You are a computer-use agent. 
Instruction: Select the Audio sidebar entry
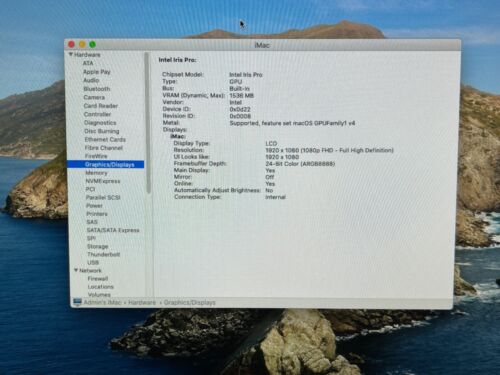point(91,80)
